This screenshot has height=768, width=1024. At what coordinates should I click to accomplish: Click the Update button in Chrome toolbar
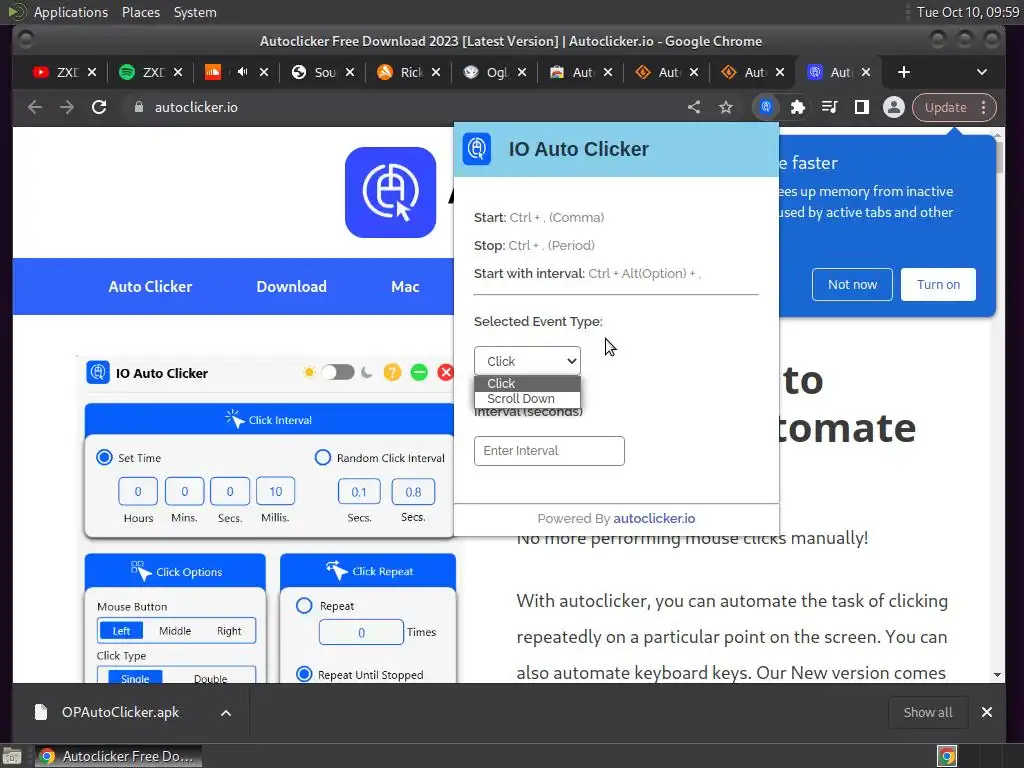946,107
